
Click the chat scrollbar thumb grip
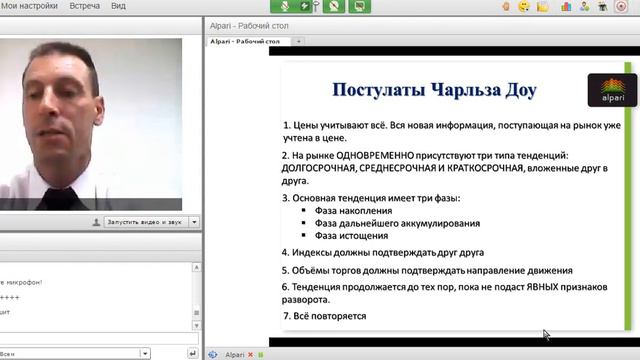coord(196,313)
